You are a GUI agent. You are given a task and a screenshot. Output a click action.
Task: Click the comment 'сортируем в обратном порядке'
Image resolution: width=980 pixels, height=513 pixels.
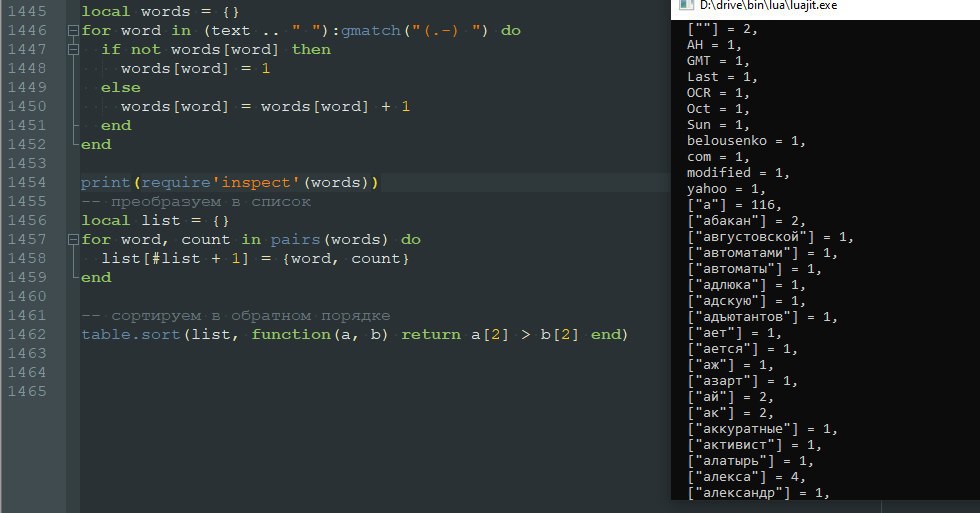[x=250, y=316]
